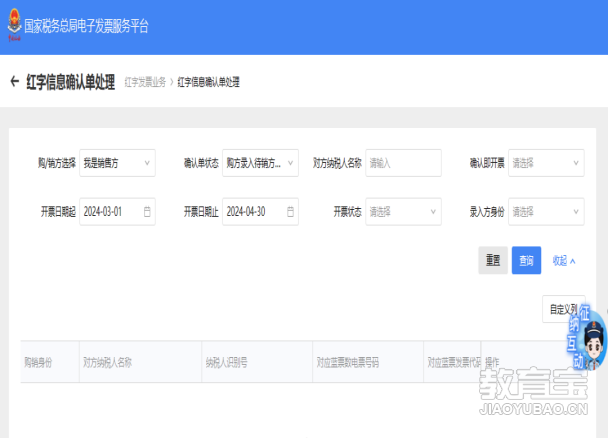Click the 纳税人识别号 column header
Image resolution: width=609 pixels, height=438 pixels.
(257, 362)
